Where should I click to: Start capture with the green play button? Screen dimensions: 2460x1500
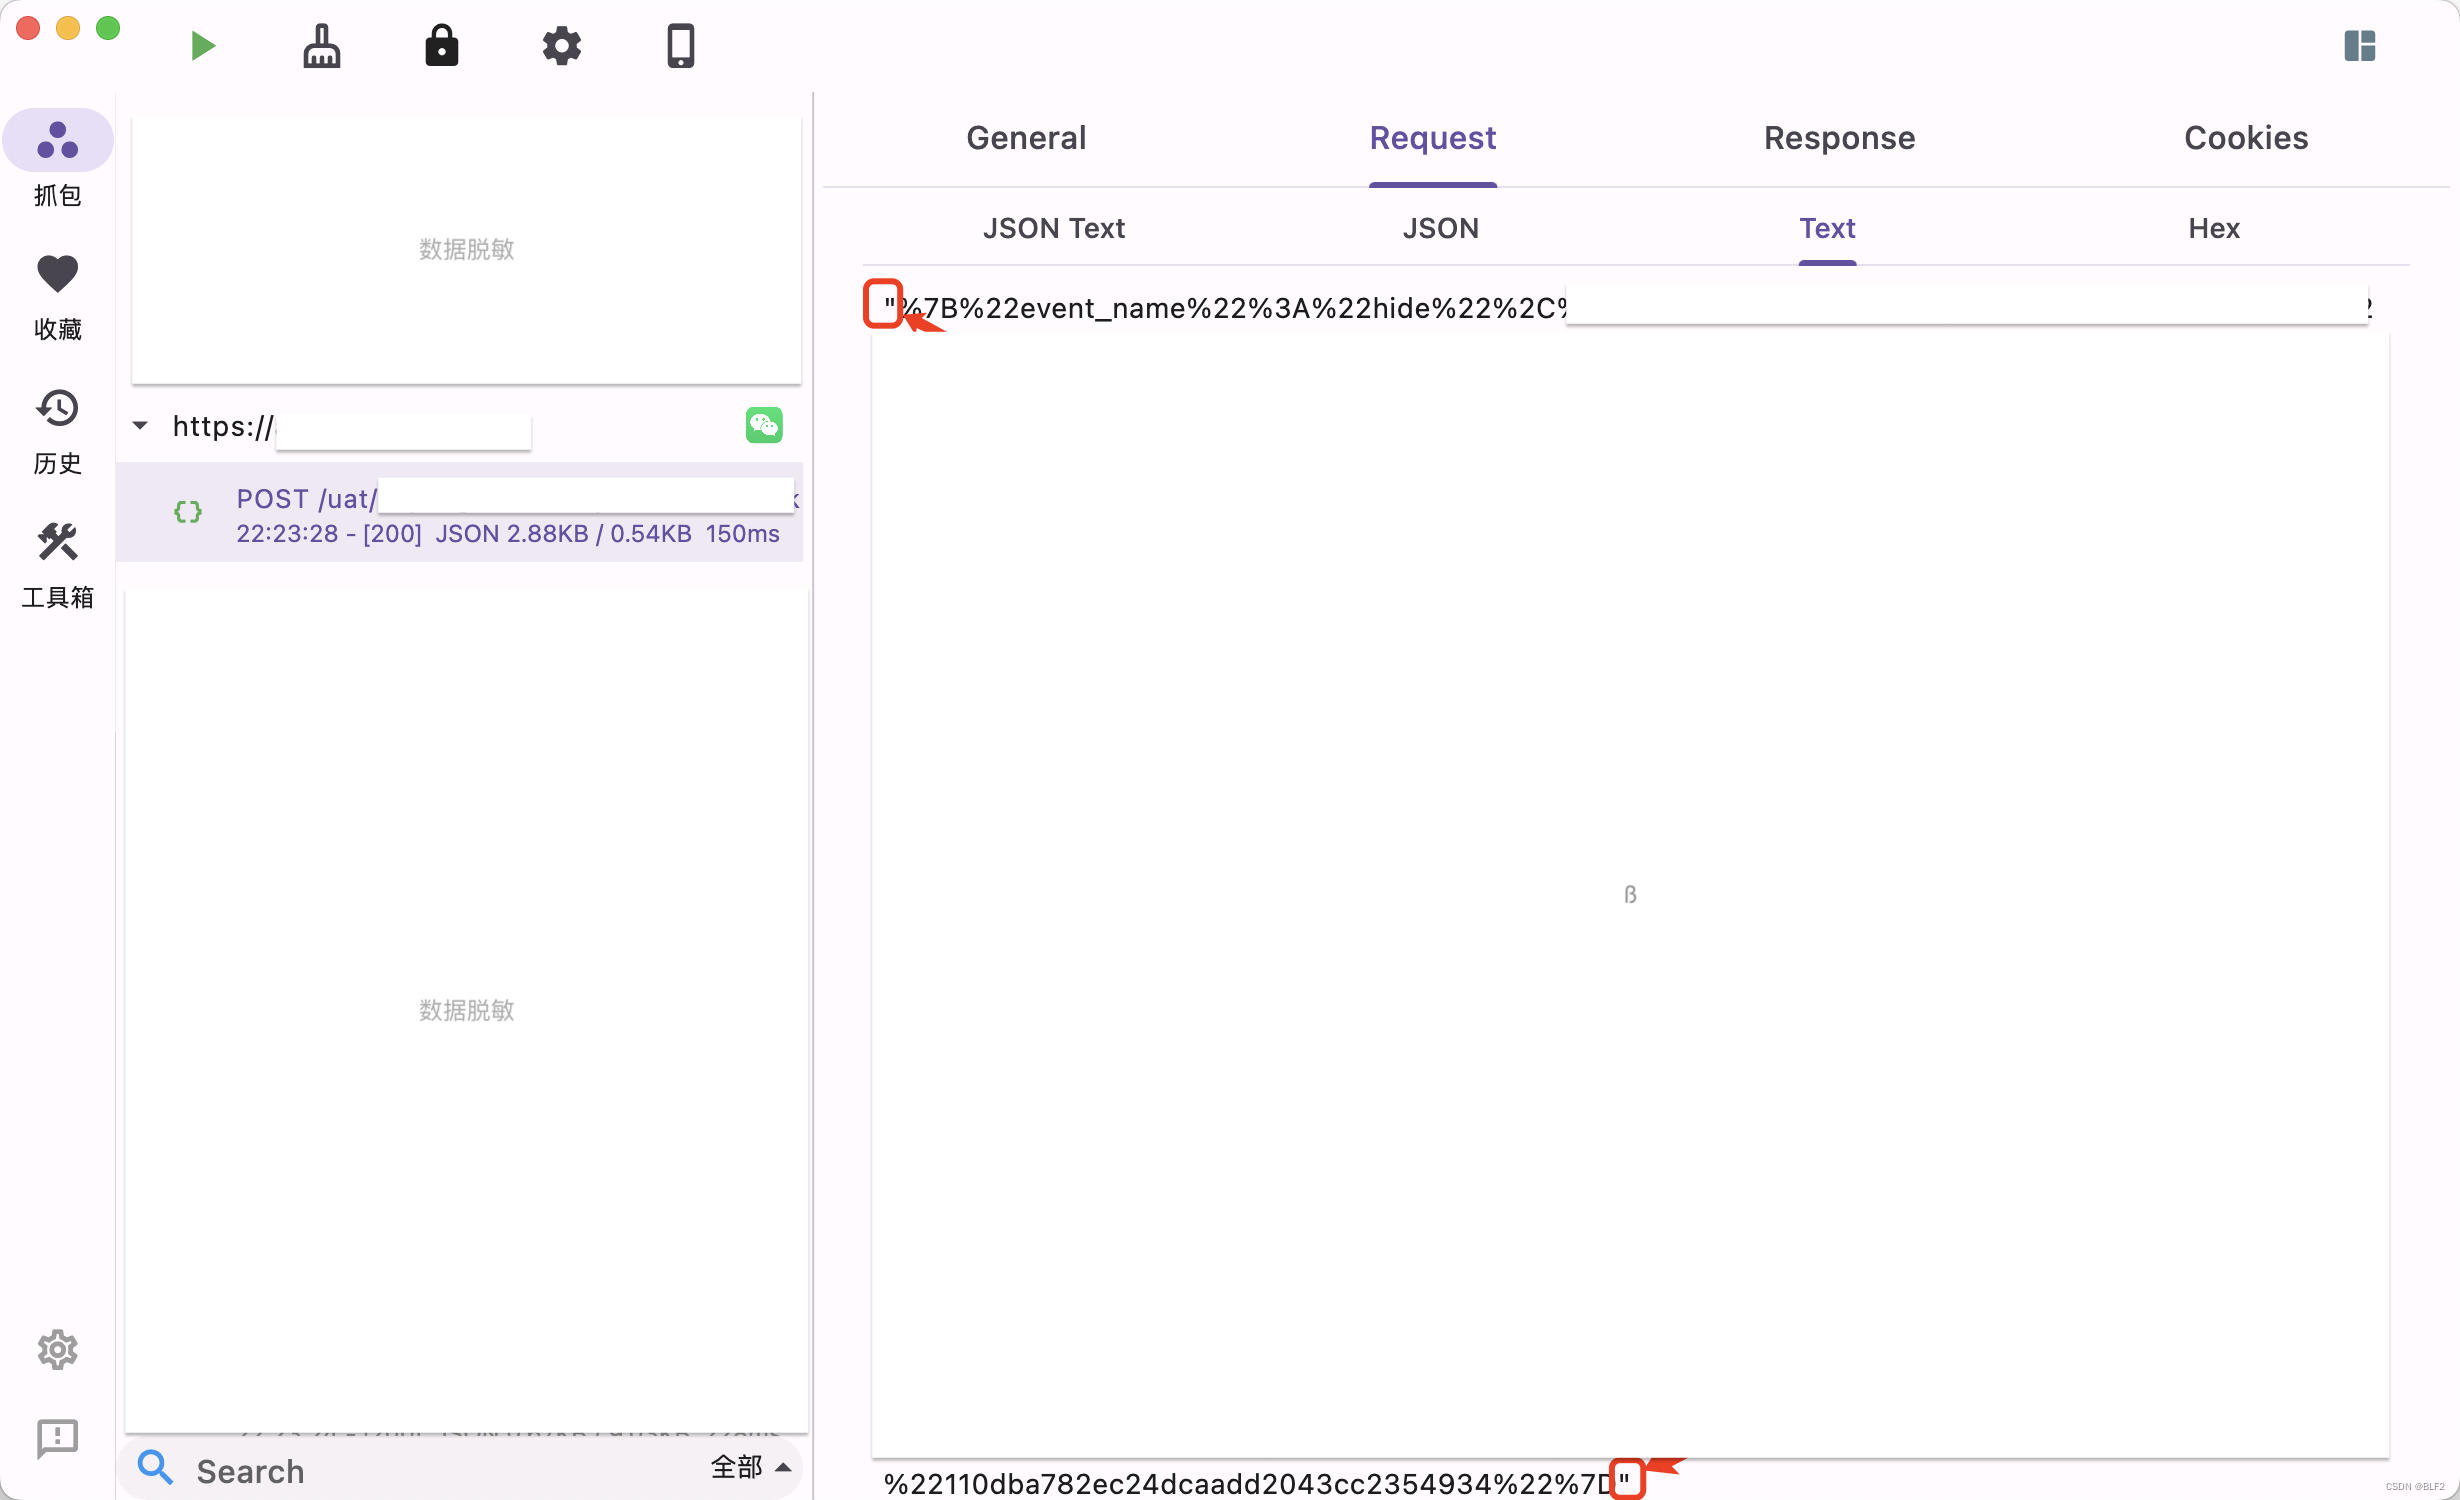(203, 46)
